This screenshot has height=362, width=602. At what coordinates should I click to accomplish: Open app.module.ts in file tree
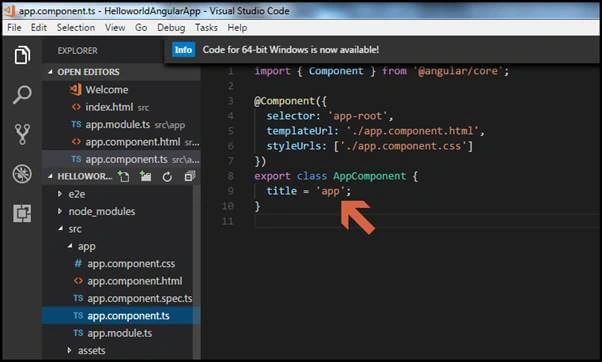[x=121, y=333]
